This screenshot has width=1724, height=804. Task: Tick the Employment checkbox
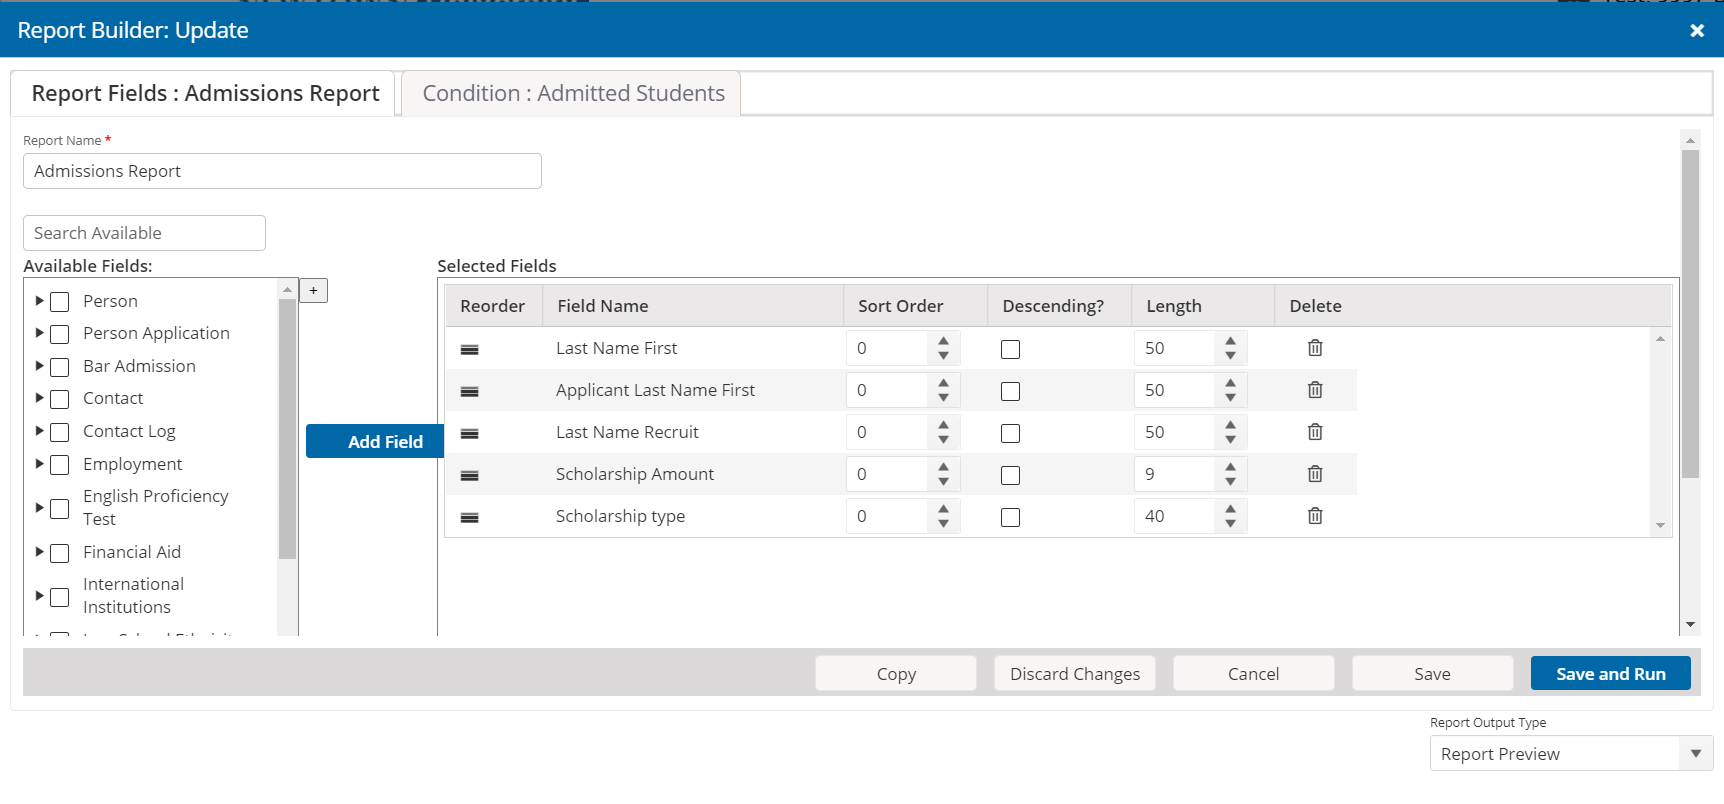coord(60,465)
